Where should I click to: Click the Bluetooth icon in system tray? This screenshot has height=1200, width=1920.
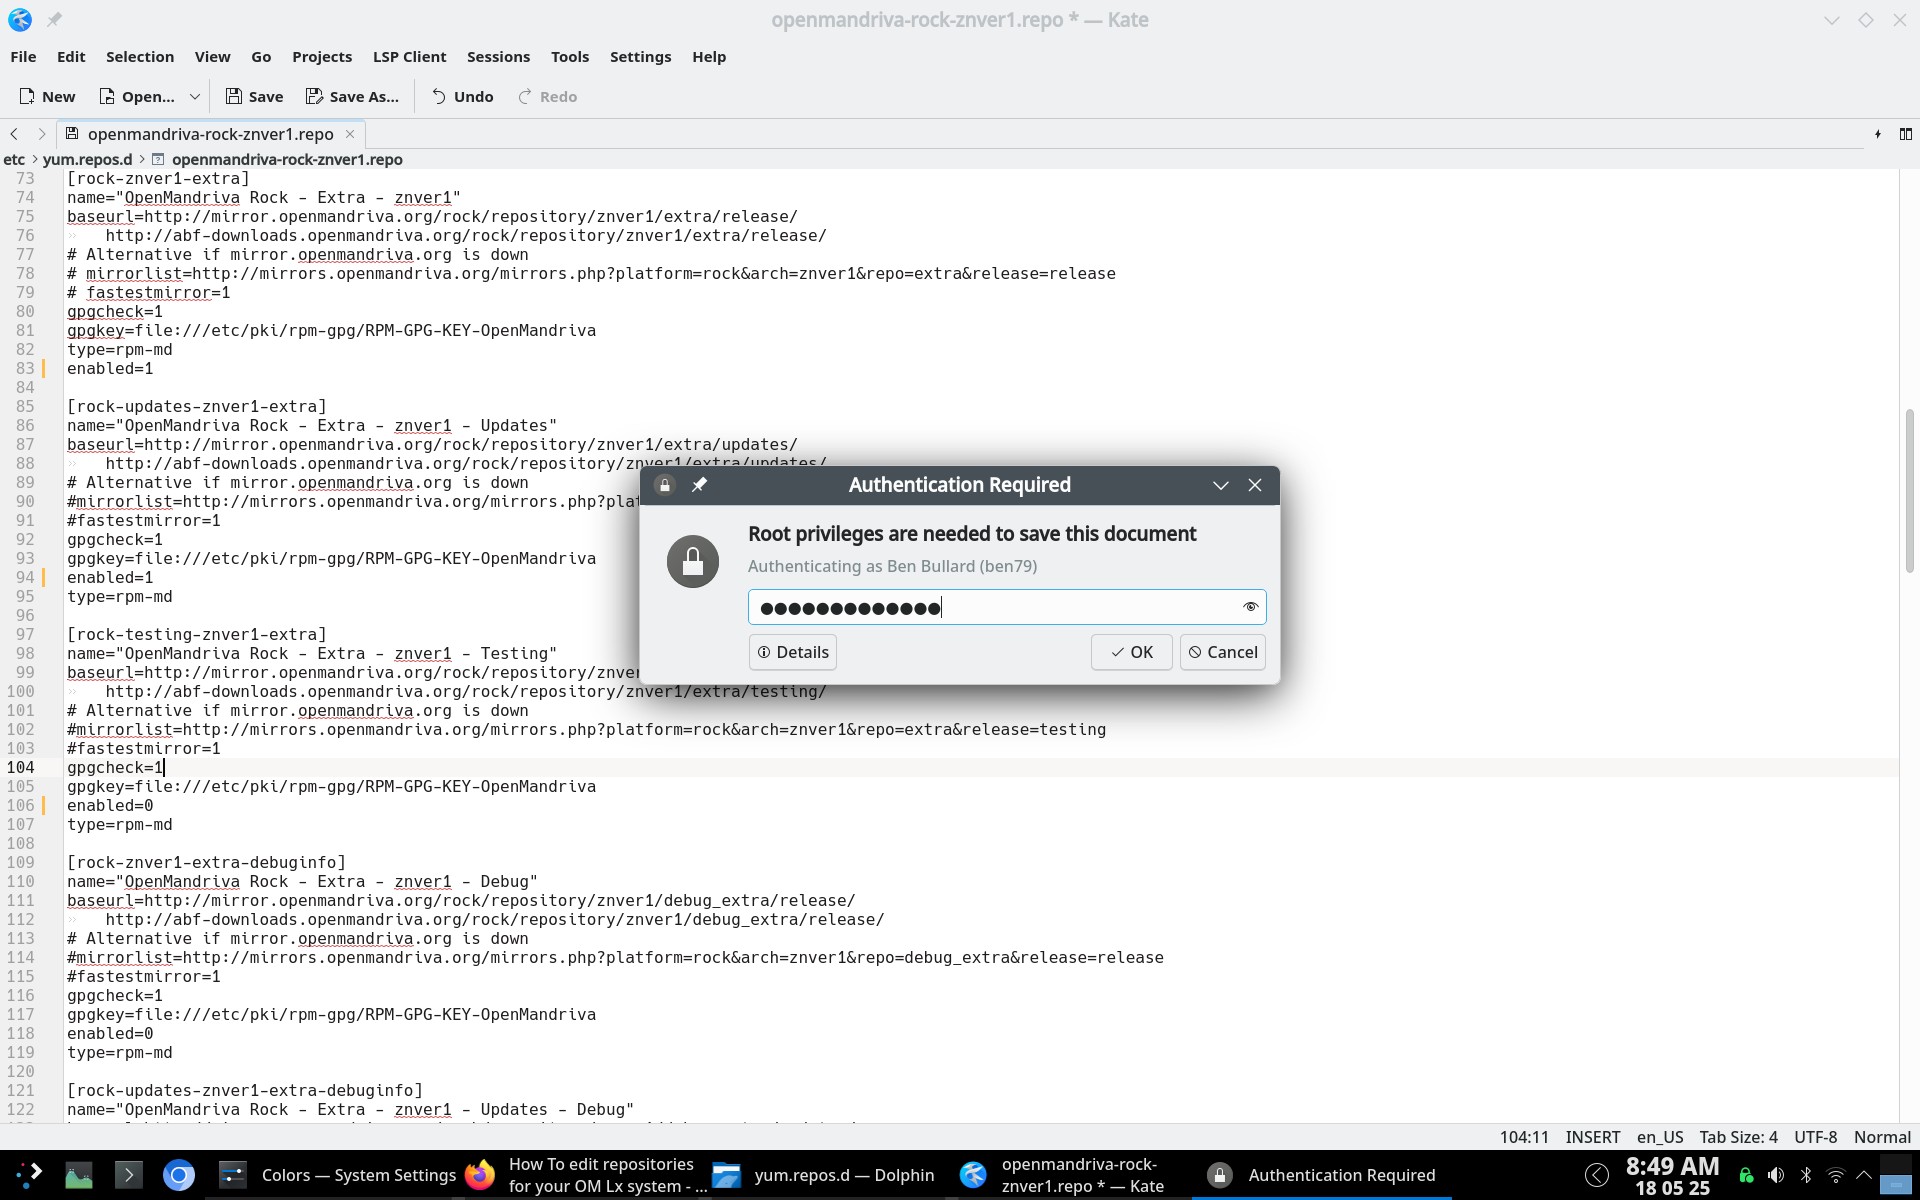pyautogui.click(x=1806, y=1175)
